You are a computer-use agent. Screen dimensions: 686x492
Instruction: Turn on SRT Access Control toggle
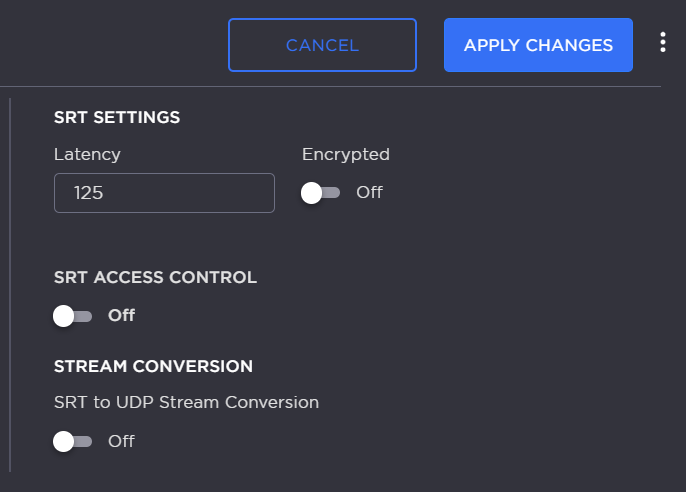coord(73,316)
